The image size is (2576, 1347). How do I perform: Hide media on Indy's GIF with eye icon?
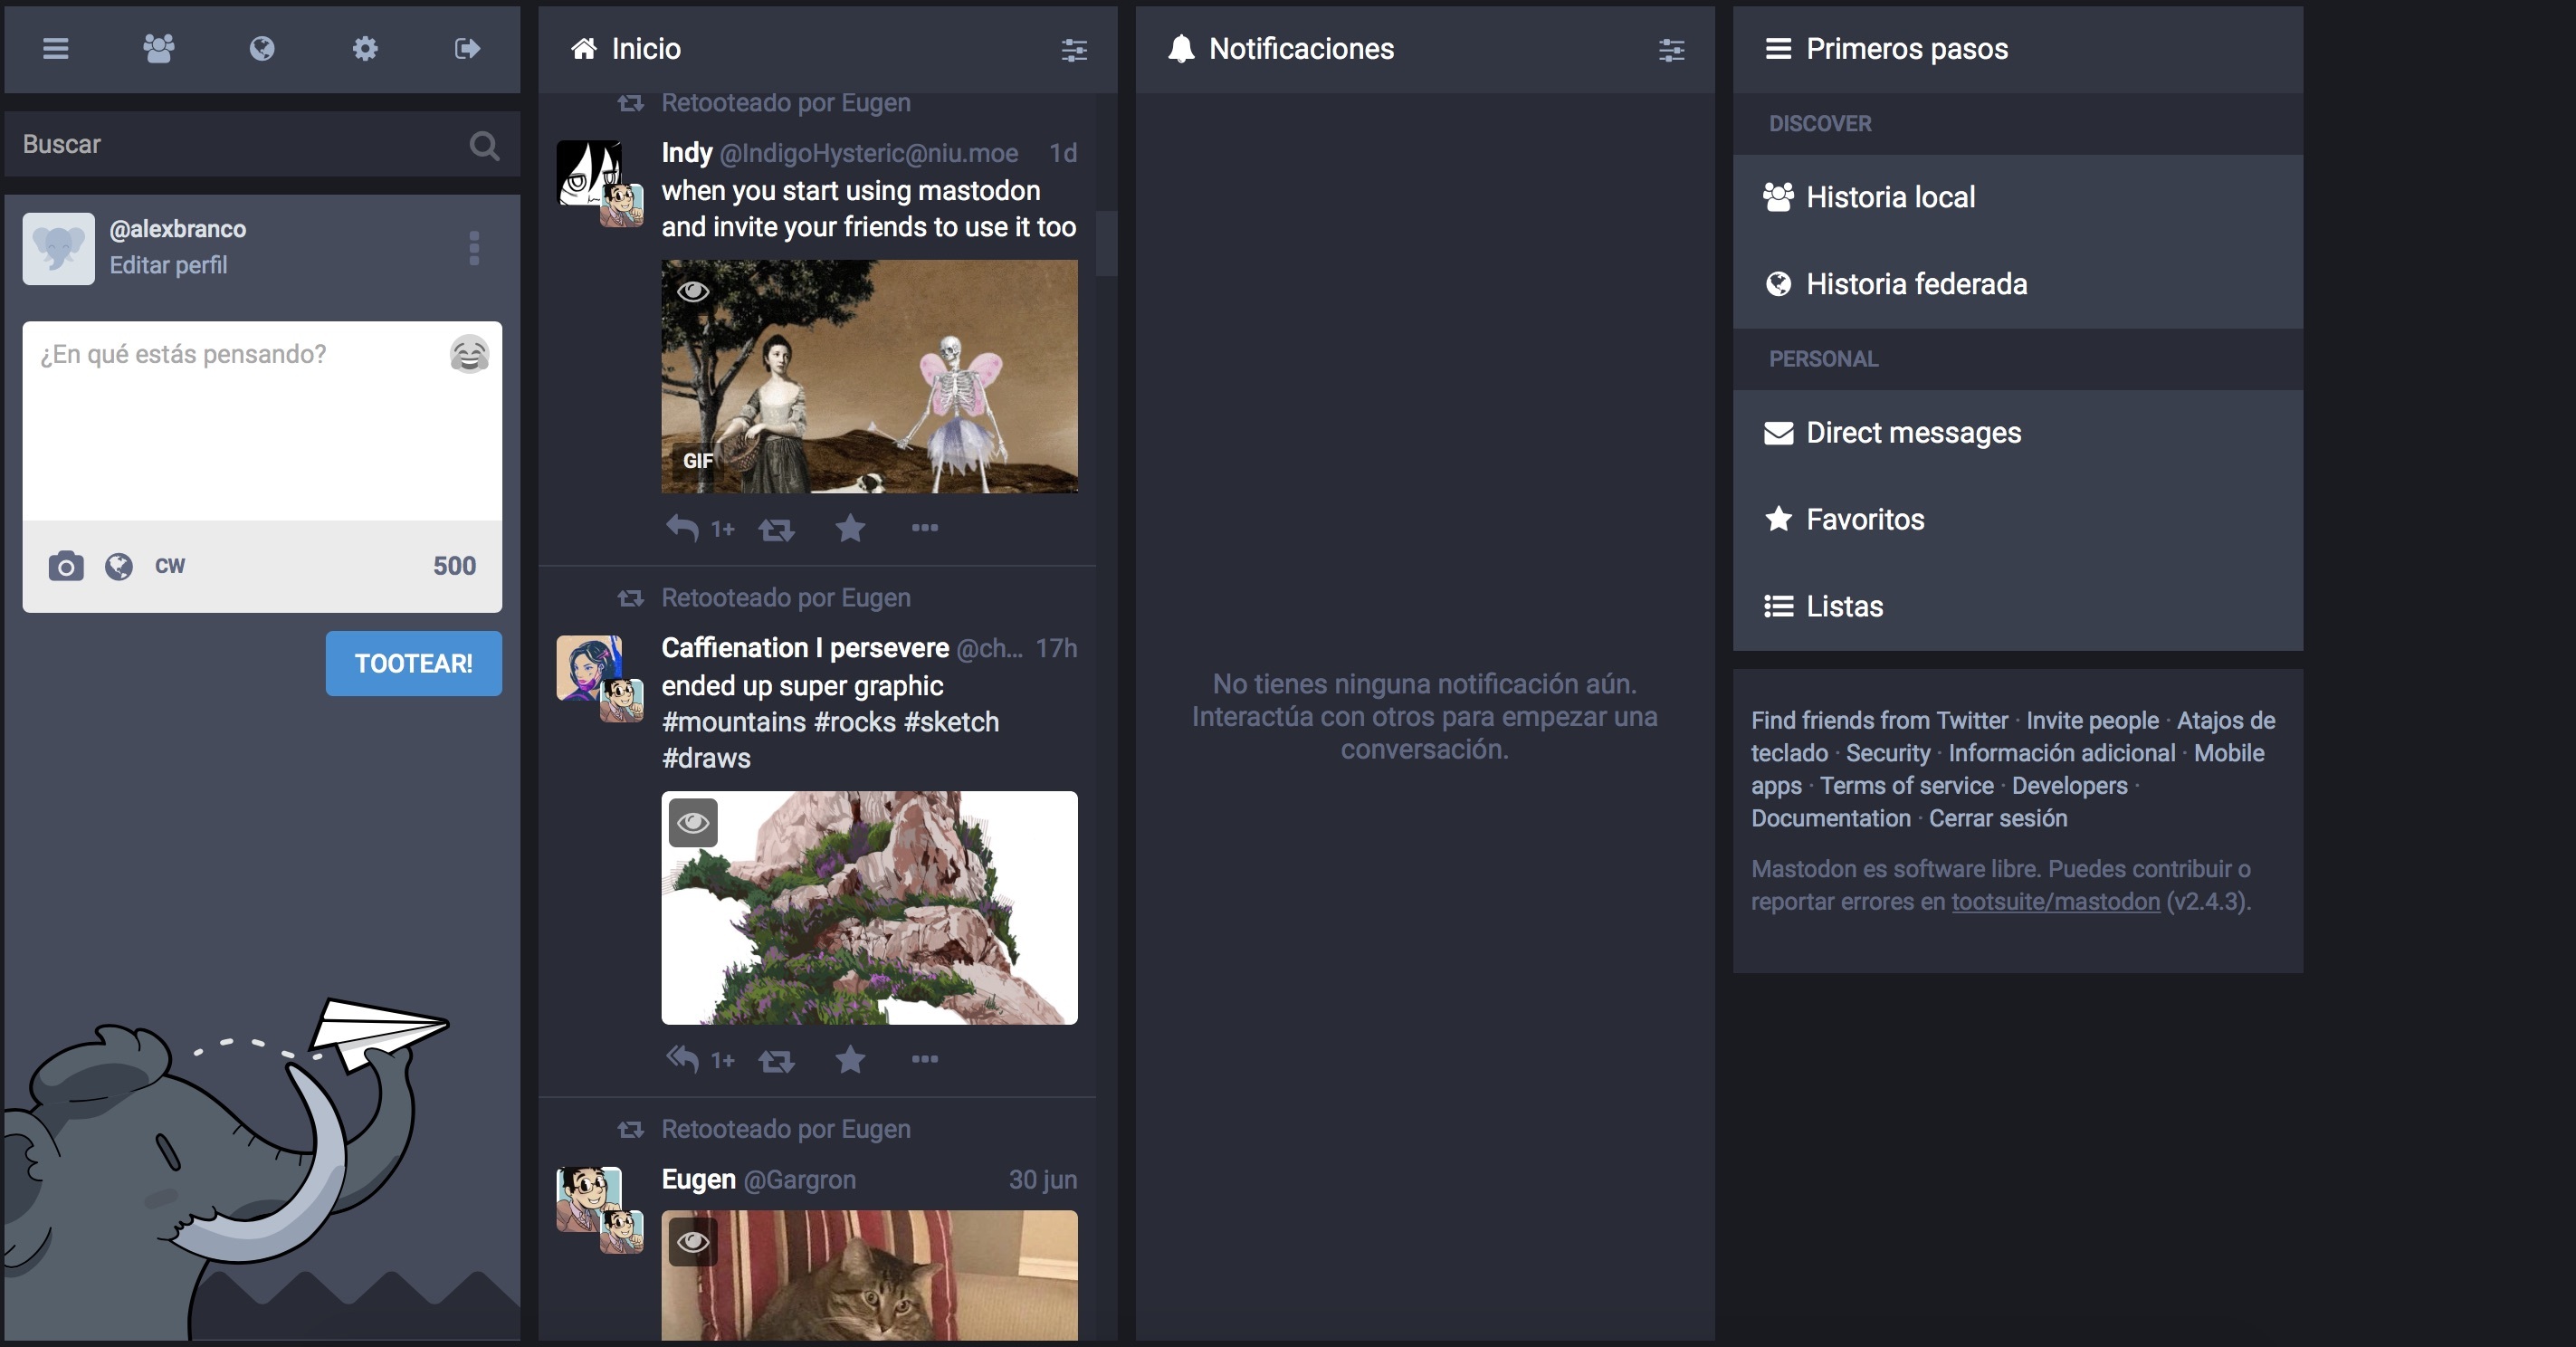(693, 291)
